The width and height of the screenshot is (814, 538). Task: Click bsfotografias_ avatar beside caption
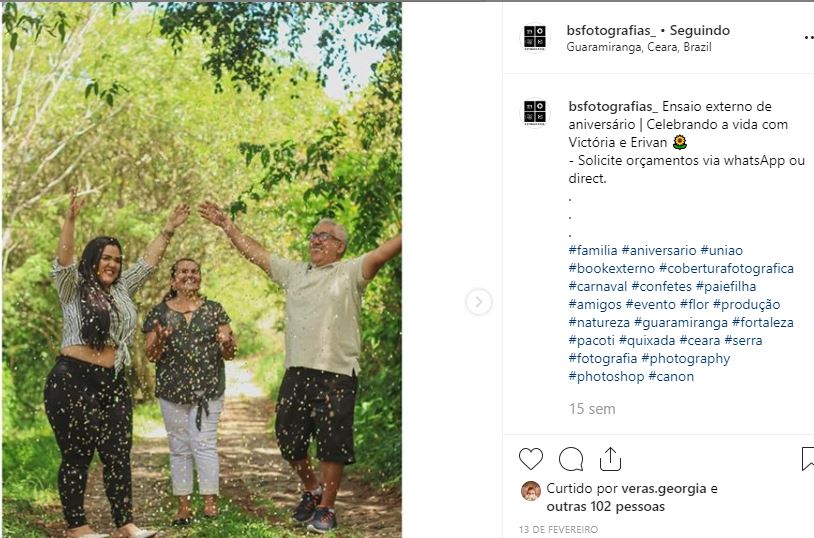tap(535, 113)
